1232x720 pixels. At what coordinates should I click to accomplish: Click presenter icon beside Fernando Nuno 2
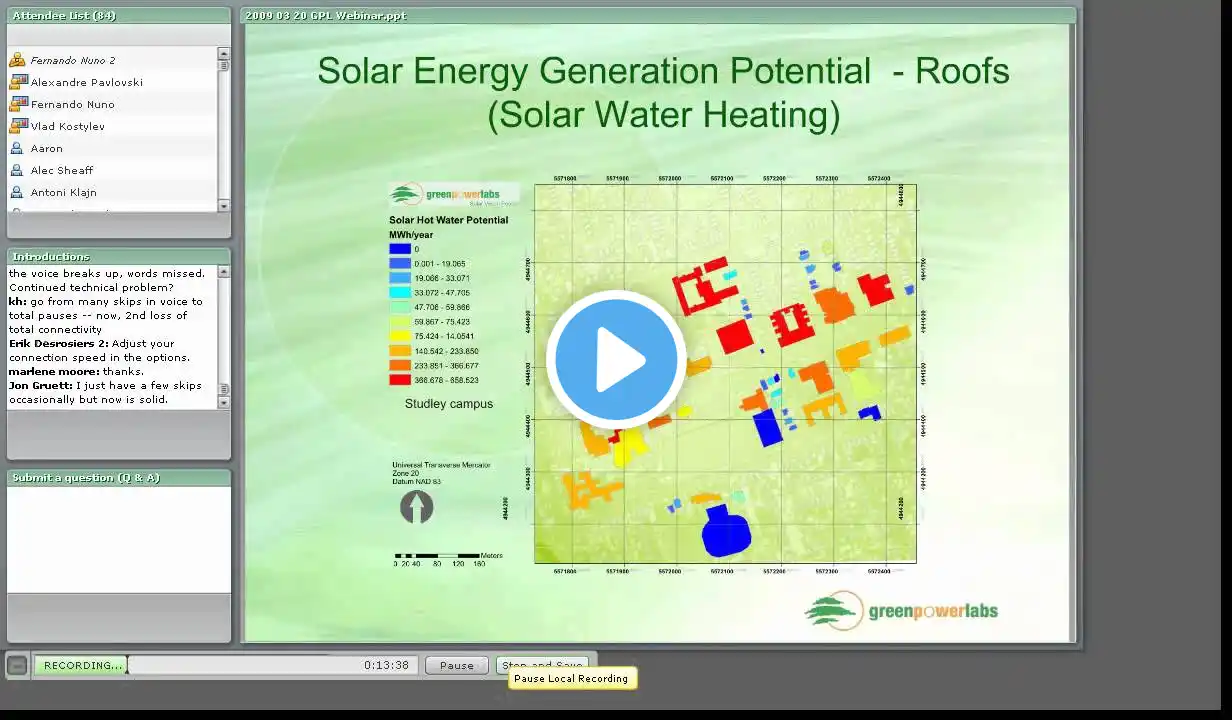[17, 60]
